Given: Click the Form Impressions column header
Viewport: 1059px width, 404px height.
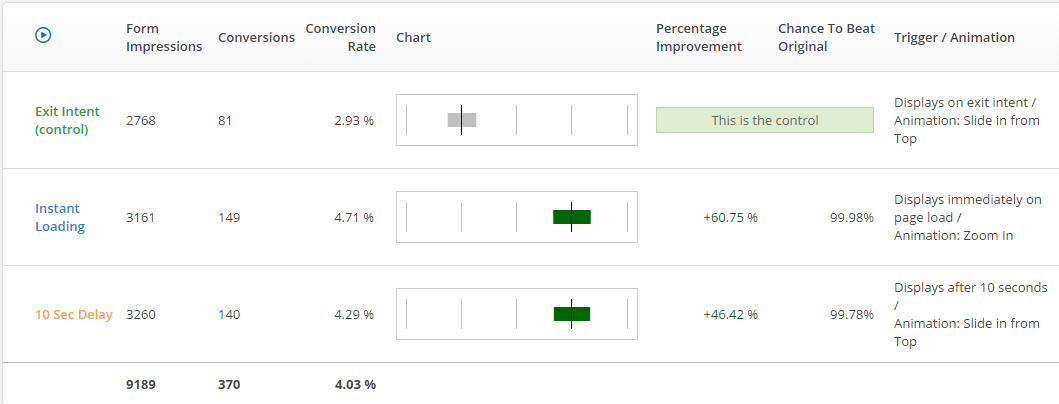Looking at the screenshot, I should click(164, 38).
